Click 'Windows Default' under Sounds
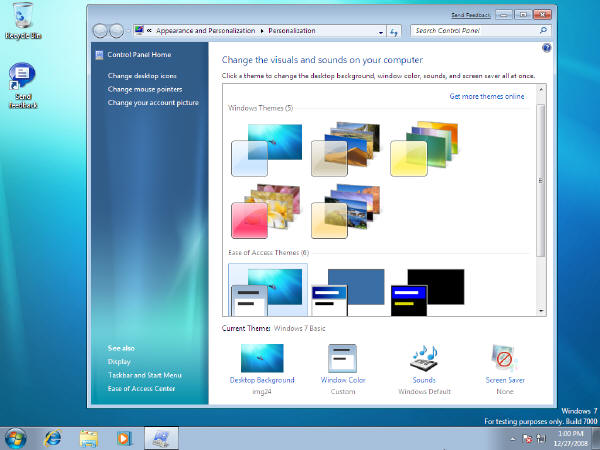The height and width of the screenshot is (450, 600). pos(424,391)
